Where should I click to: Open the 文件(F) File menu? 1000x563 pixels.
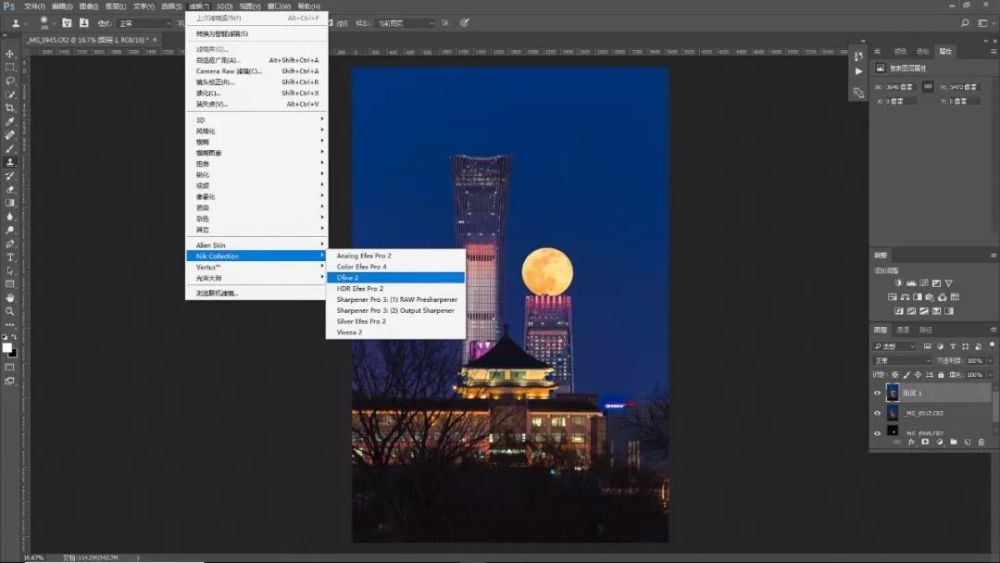34,6
